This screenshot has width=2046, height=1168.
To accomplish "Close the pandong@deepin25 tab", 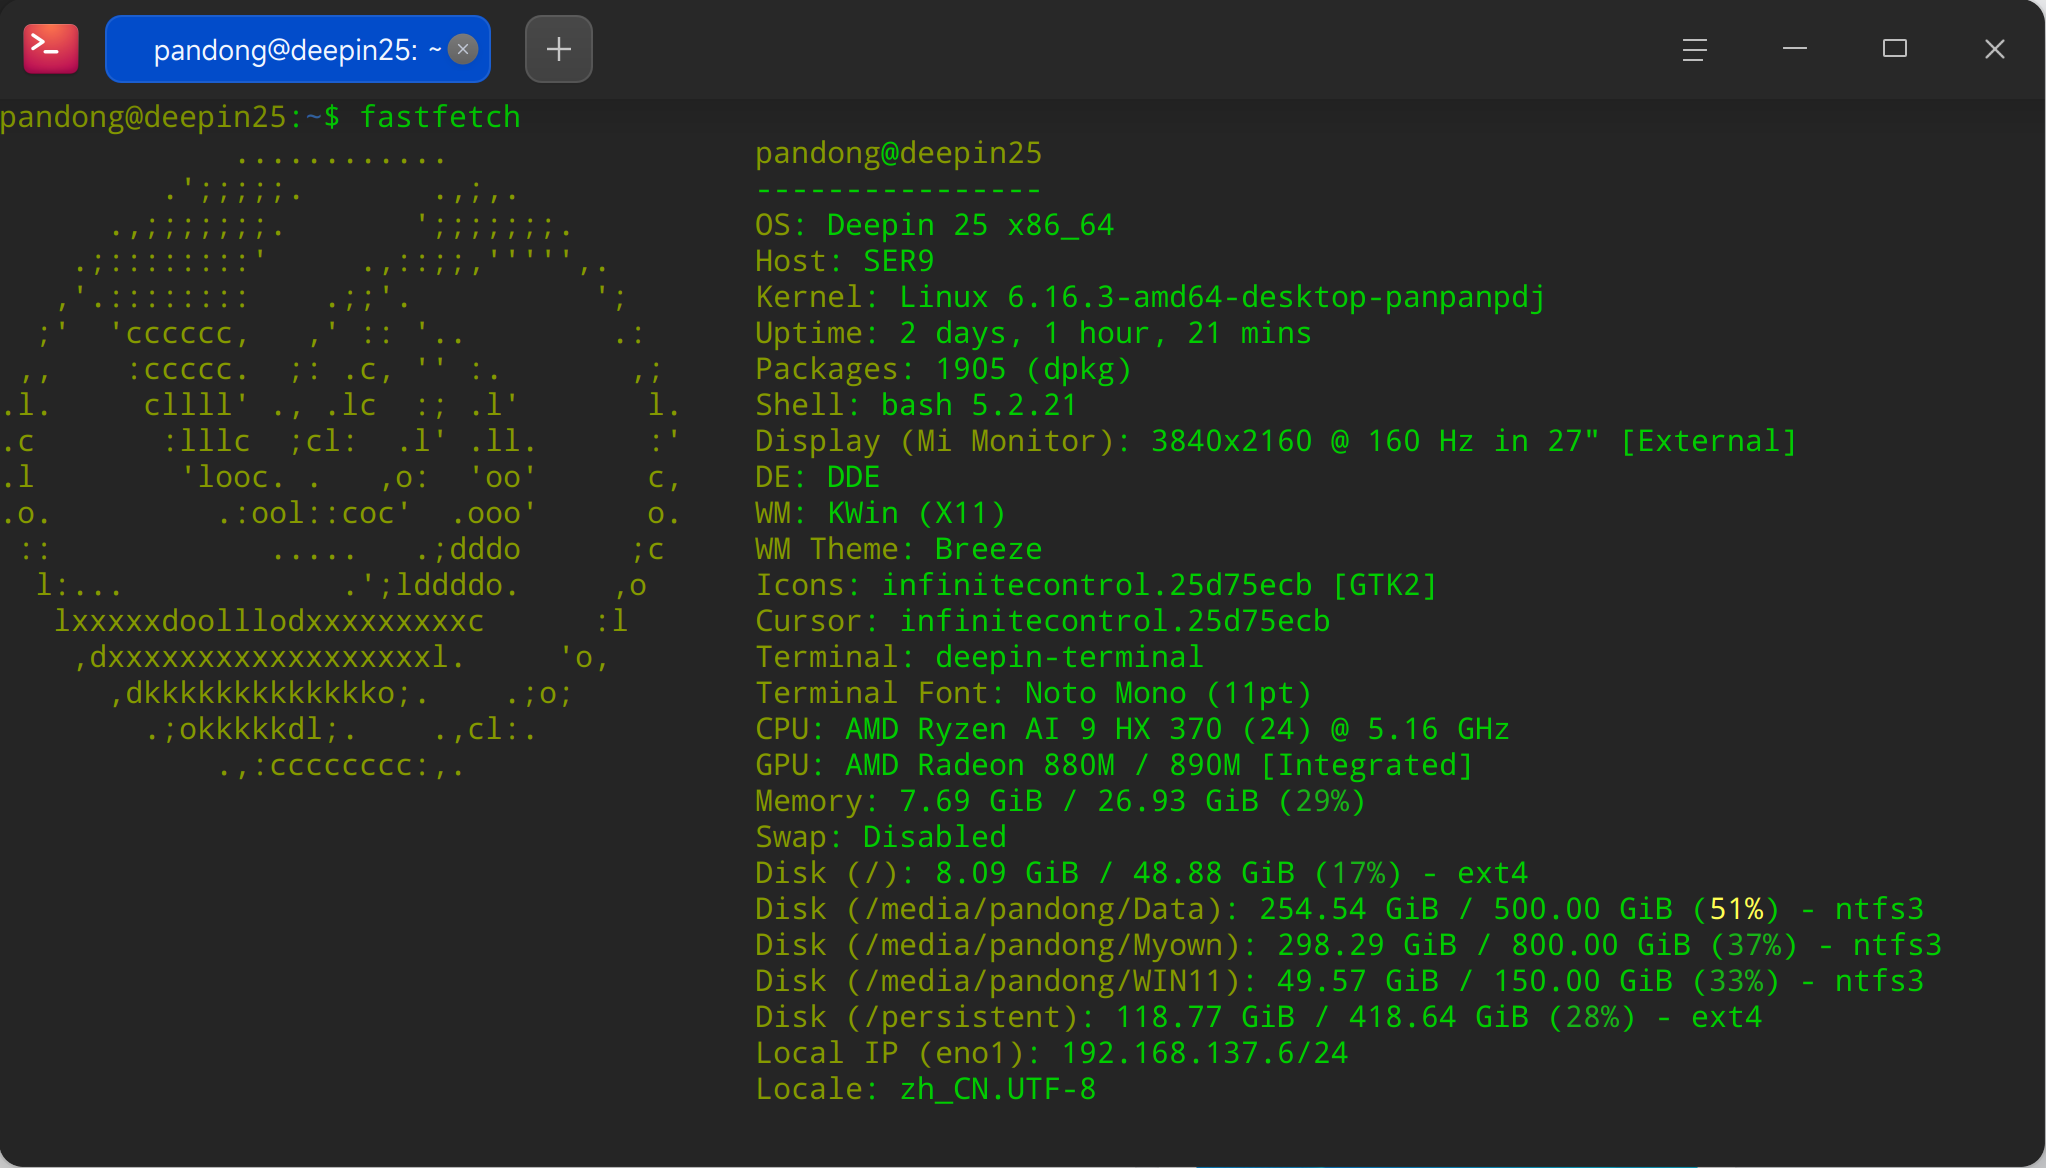I will tap(463, 49).
